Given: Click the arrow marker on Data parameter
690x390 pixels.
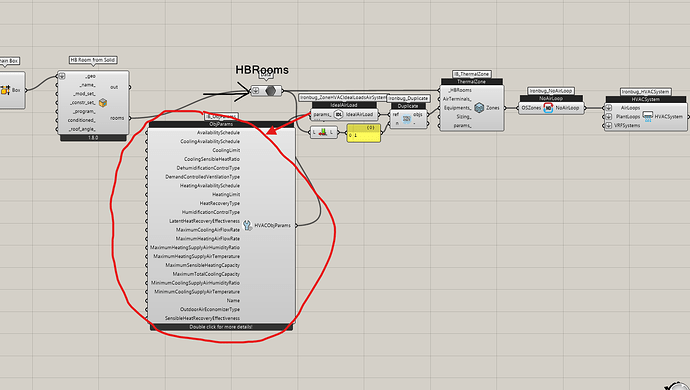Looking at the screenshot, I should coord(256,91).
